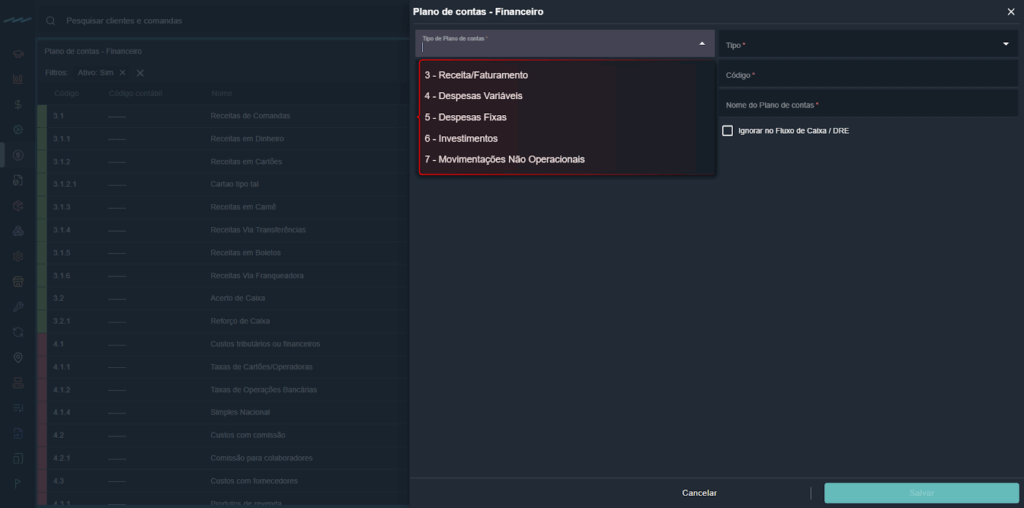The width and height of the screenshot is (1024, 508).
Task: Click the search magnifier icon
Action: (x=50, y=20)
